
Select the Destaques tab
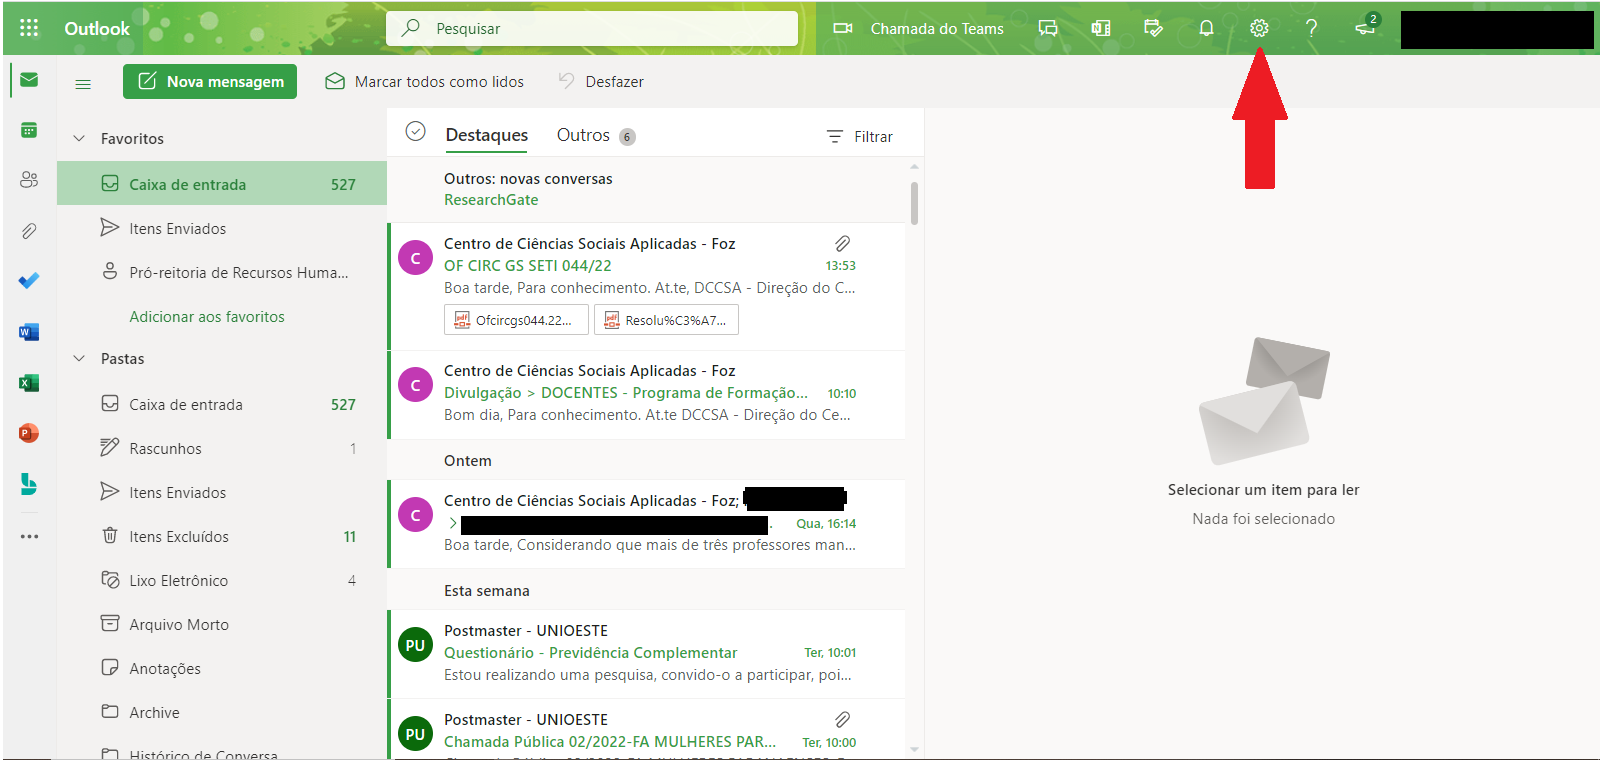coord(487,136)
